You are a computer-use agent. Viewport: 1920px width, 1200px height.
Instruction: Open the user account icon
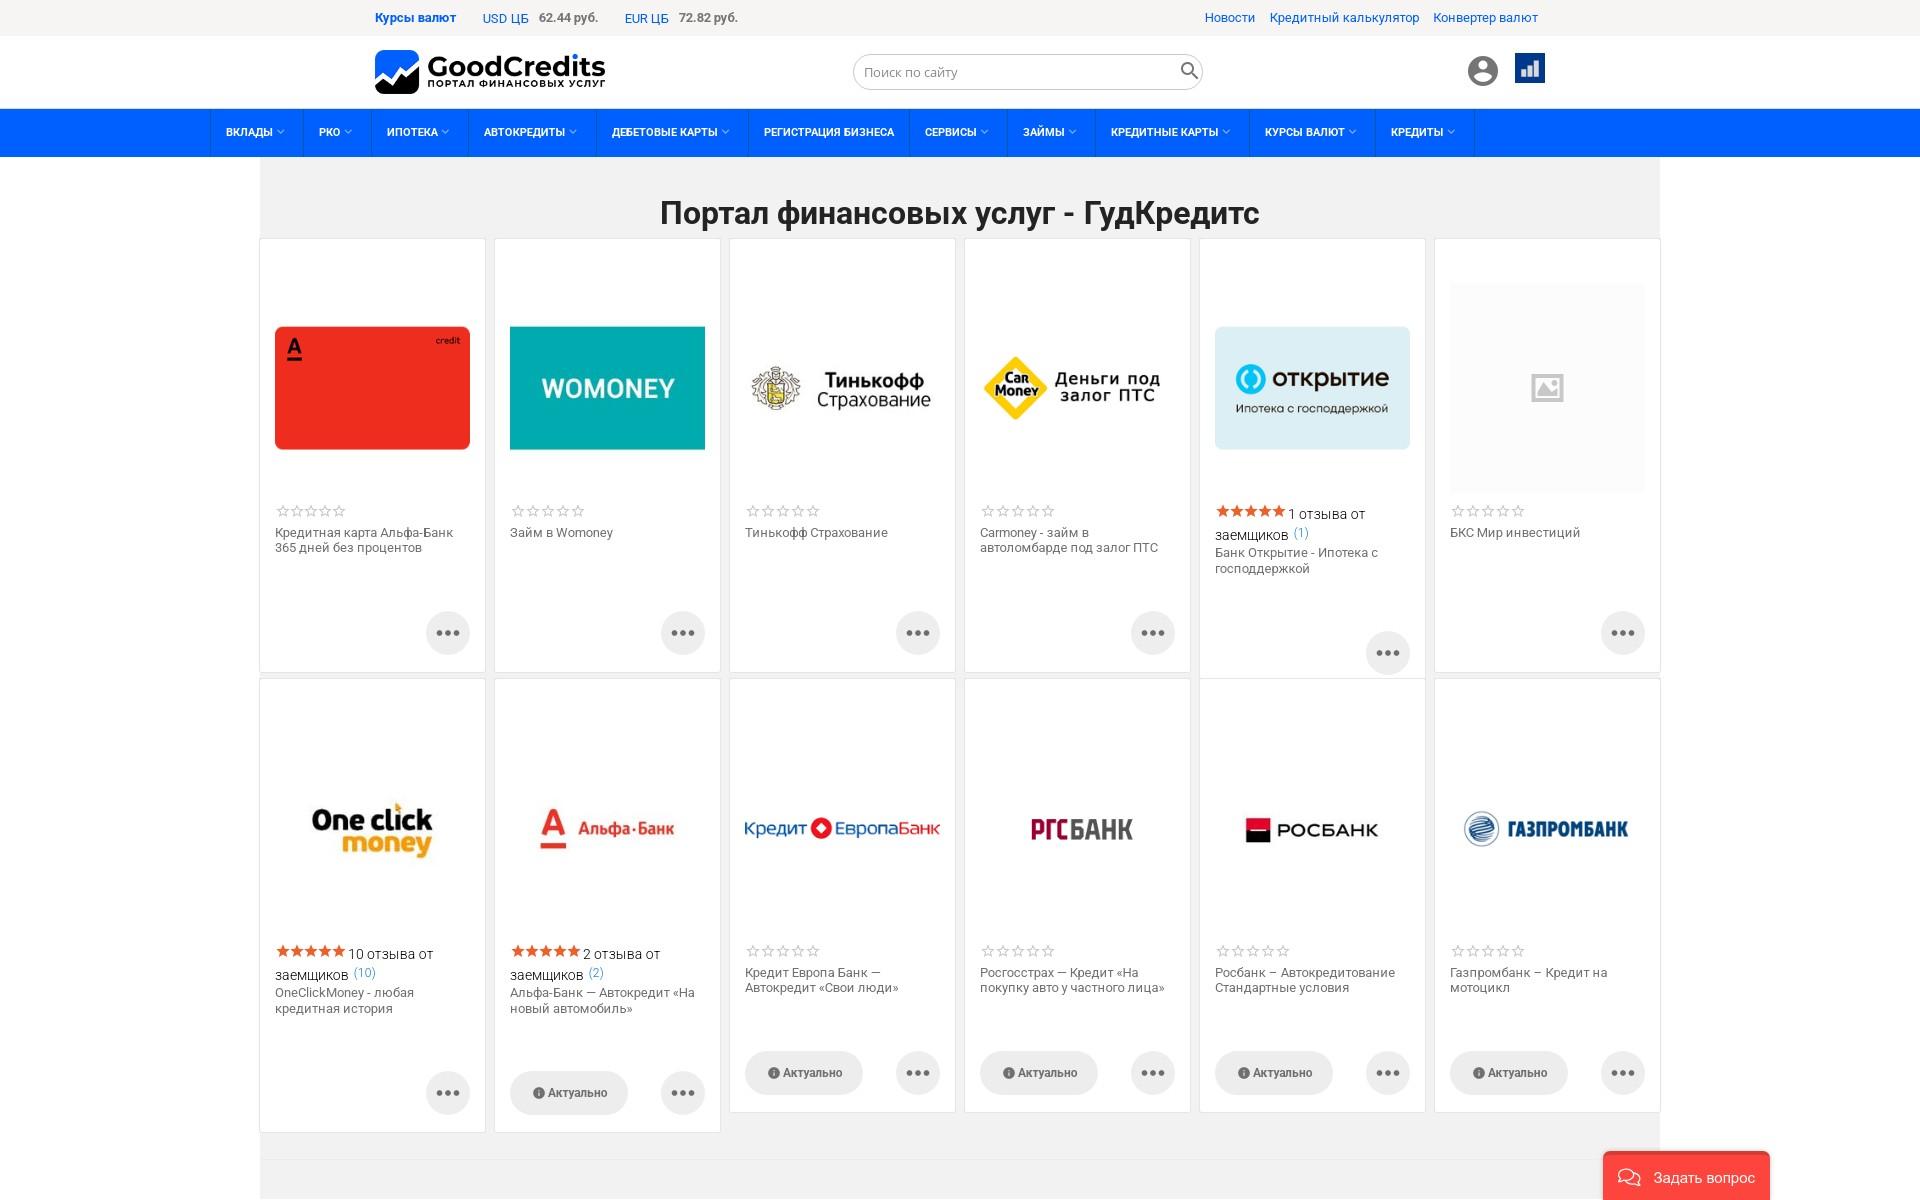[1482, 71]
